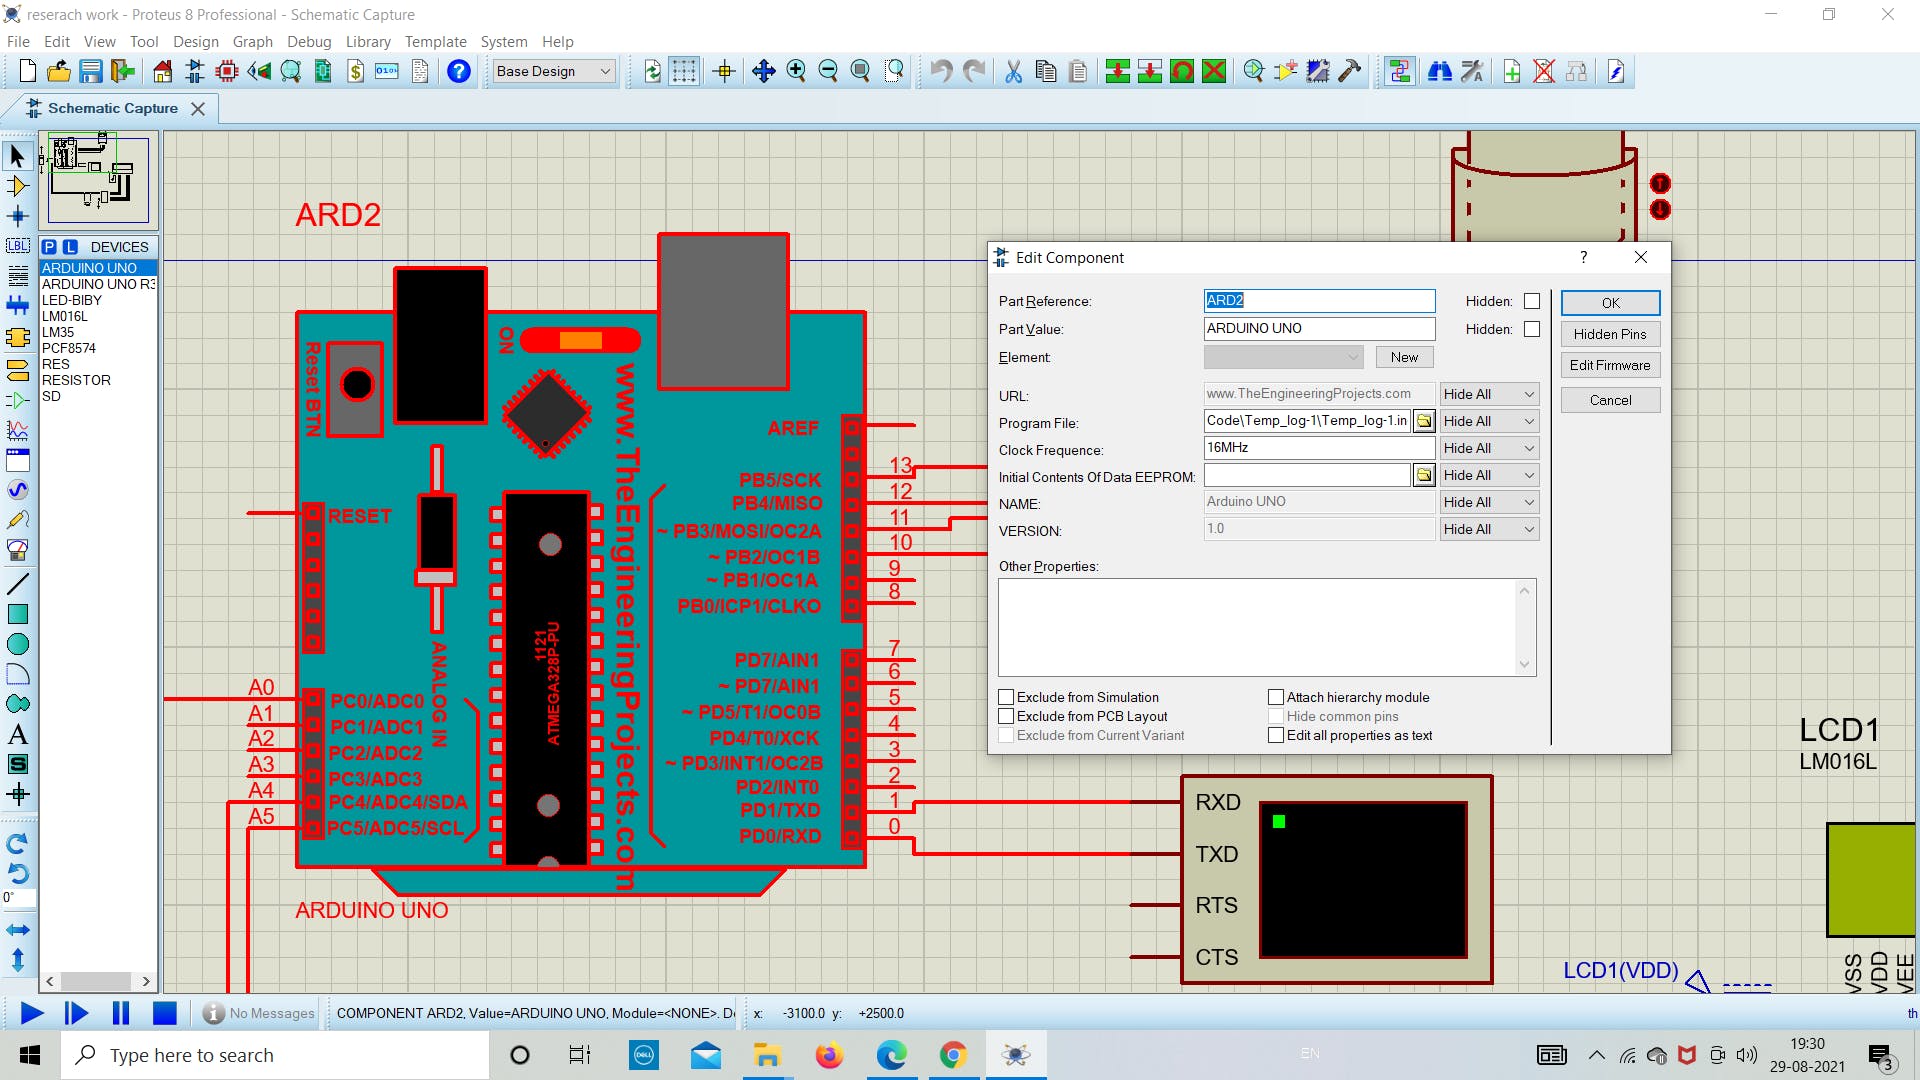The image size is (1920, 1080).
Task: Open the Library menu
Action: pyautogui.click(x=368, y=42)
